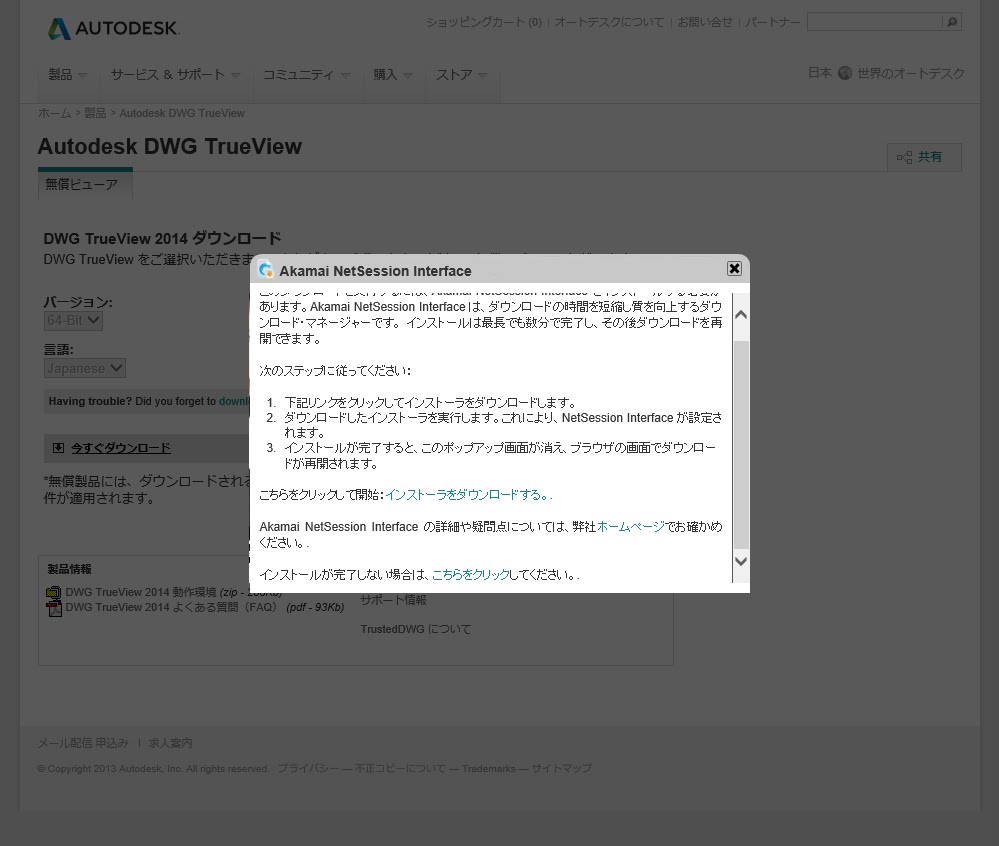Click the zip file icon for 動作環境
Viewport: 999px width, 846px height.
[54, 592]
